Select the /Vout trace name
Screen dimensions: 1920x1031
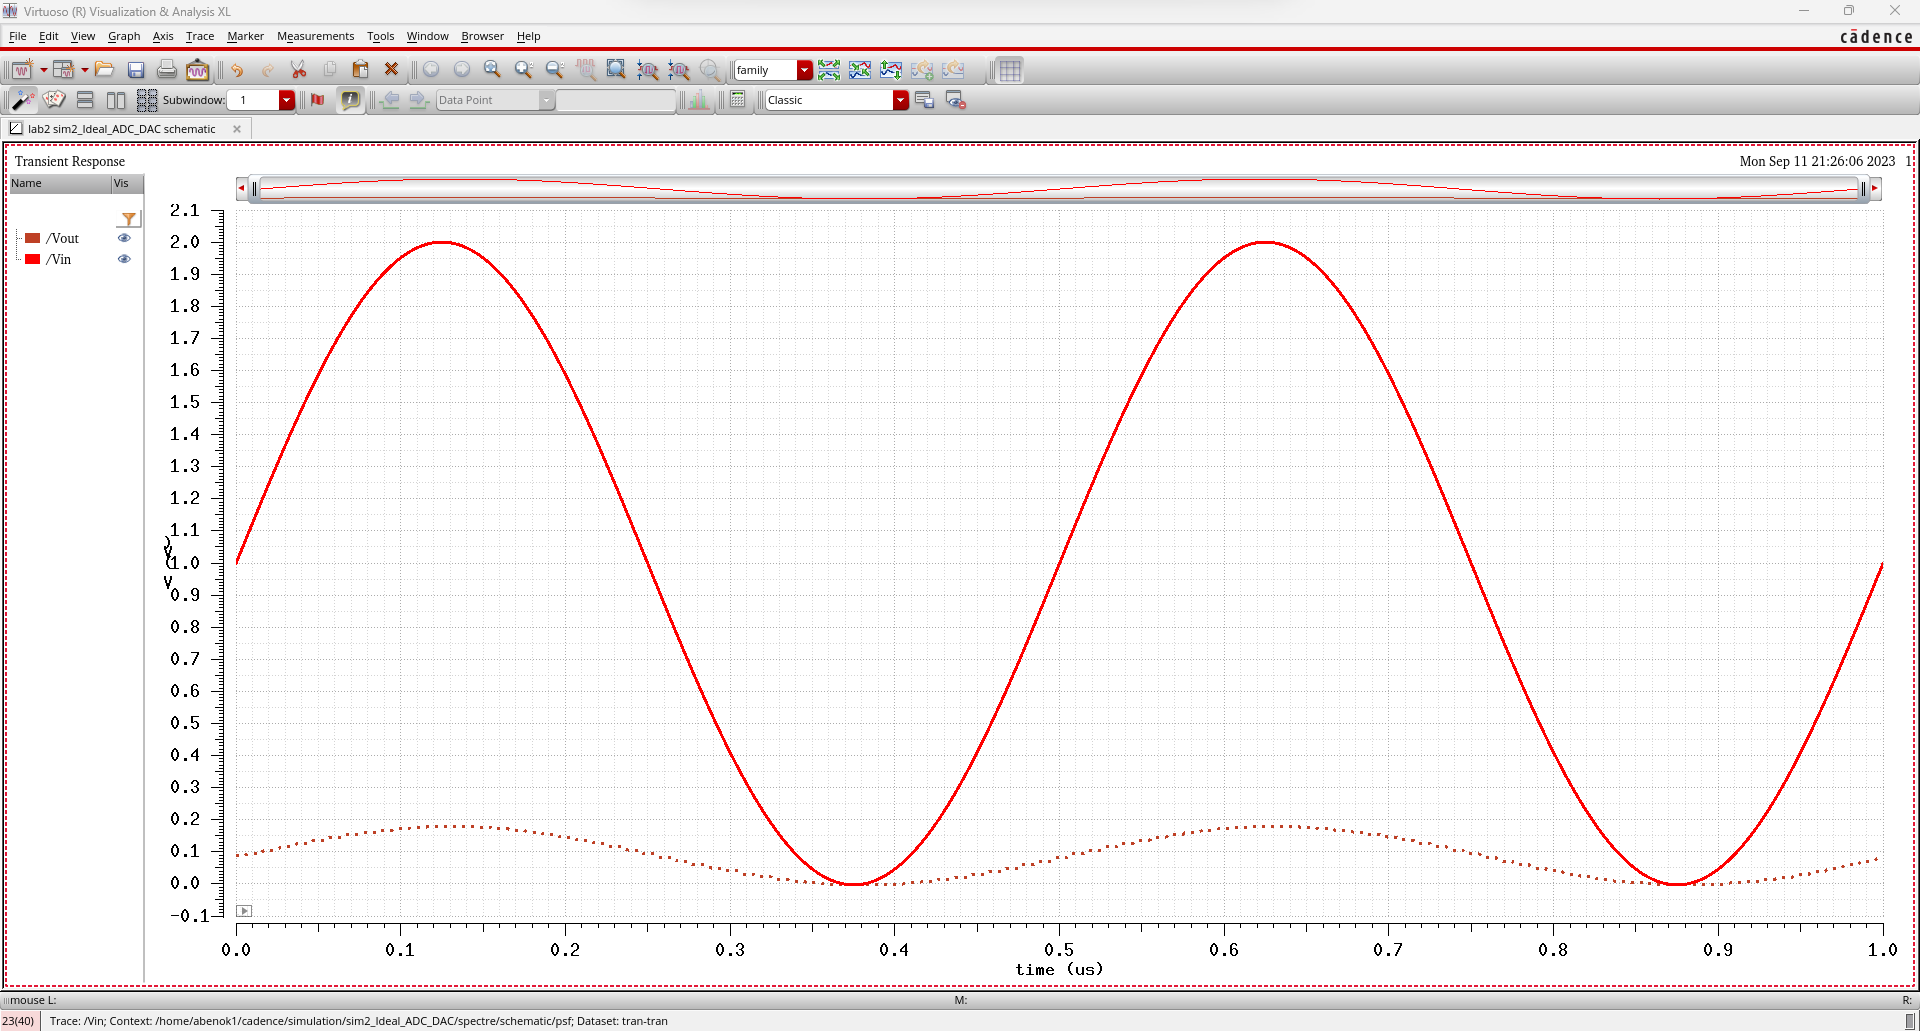[62, 238]
